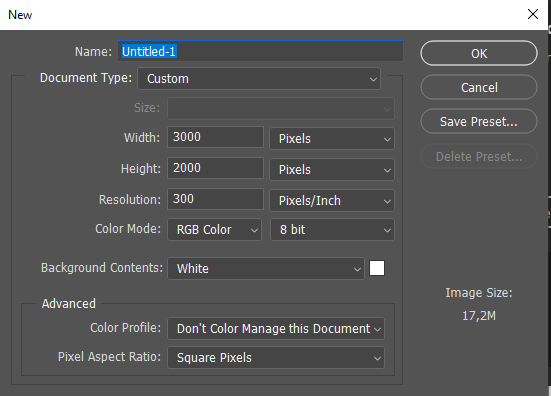Change the Width units dropdown
Image resolution: width=551 pixels, height=396 pixels.
click(x=332, y=138)
